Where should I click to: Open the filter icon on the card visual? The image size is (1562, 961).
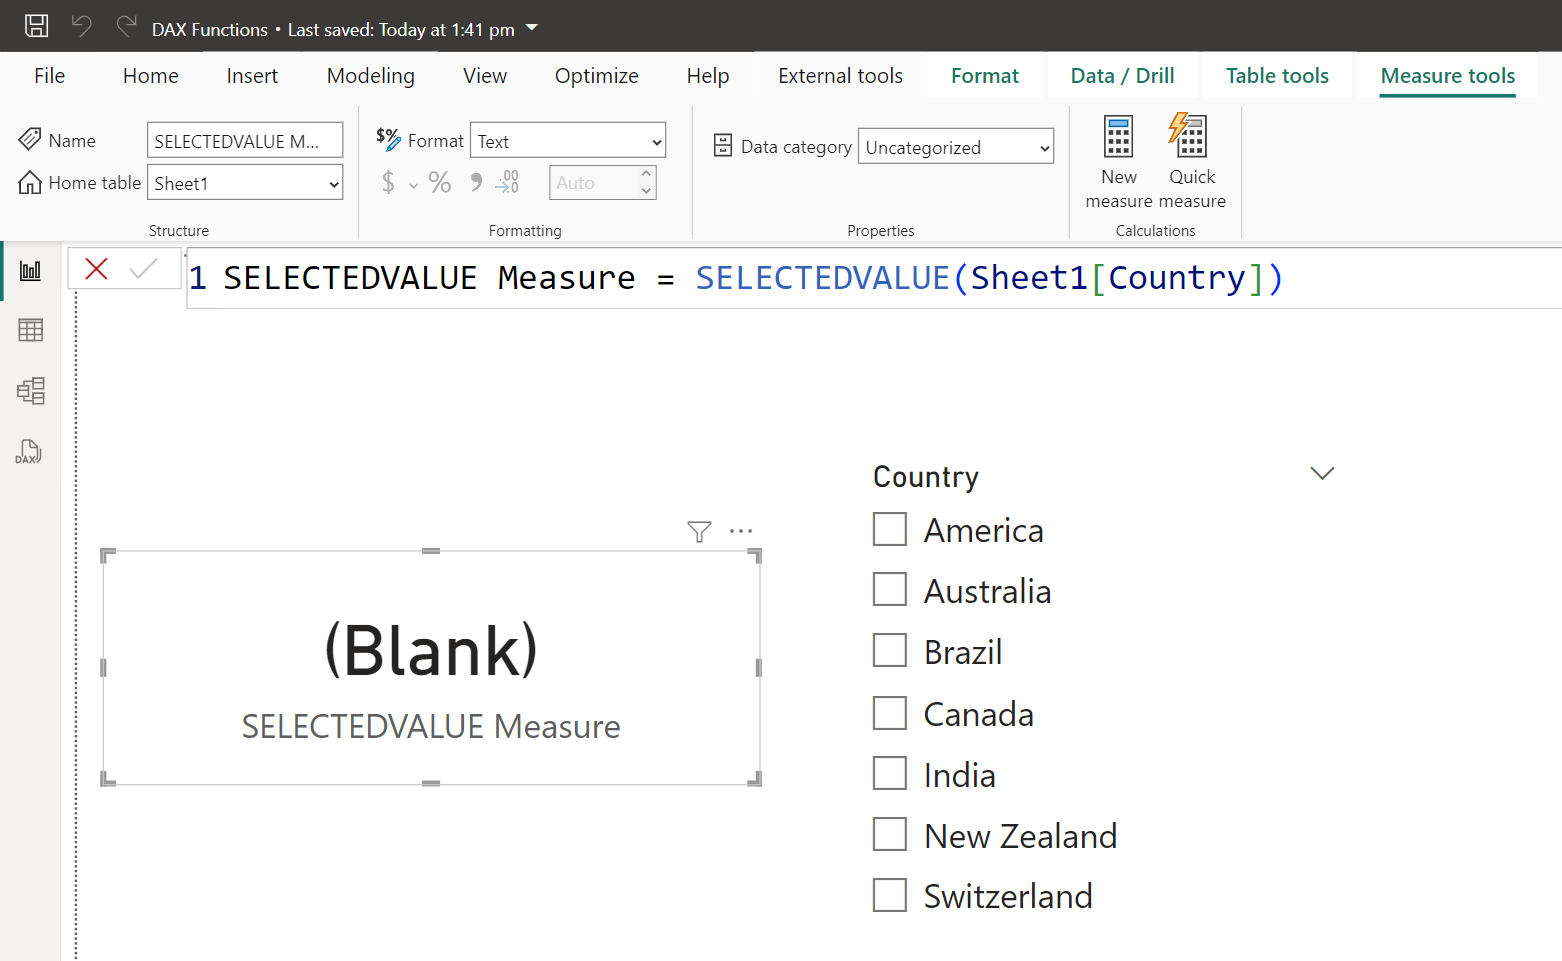698,531
